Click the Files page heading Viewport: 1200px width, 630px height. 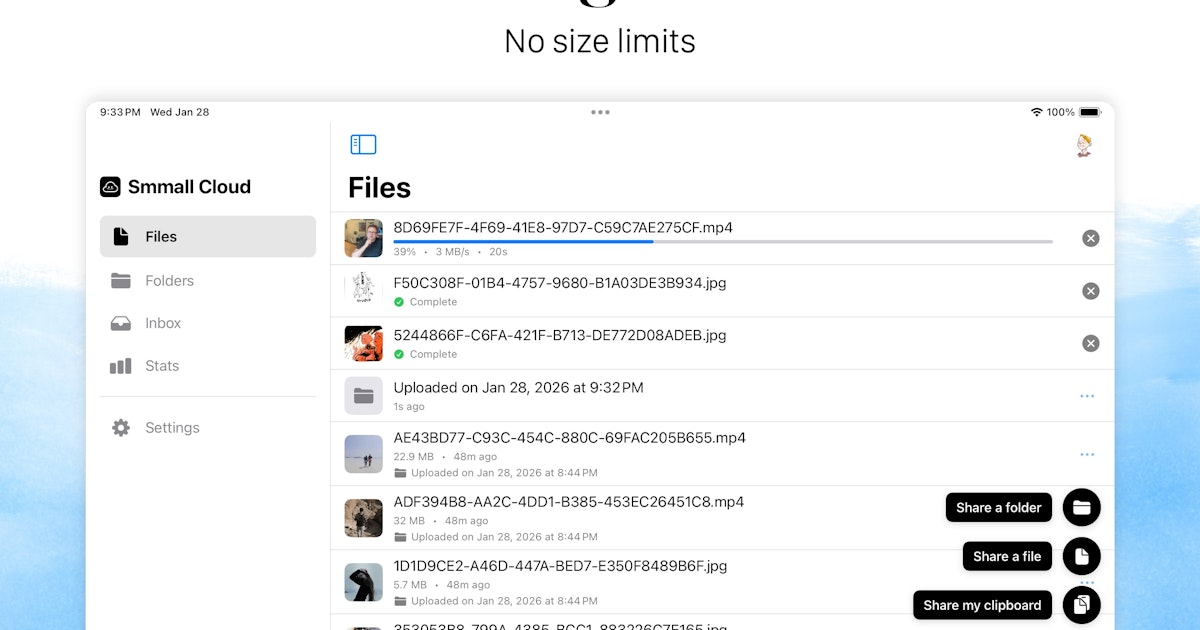coord(379,187)
